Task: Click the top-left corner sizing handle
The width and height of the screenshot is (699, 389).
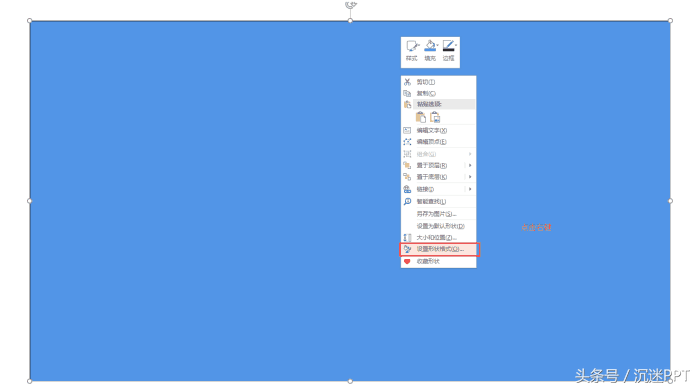Action: point(29,20)
